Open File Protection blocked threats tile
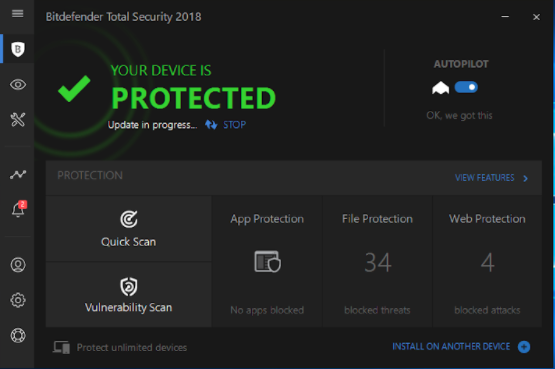555x369 pixels. 377,261
